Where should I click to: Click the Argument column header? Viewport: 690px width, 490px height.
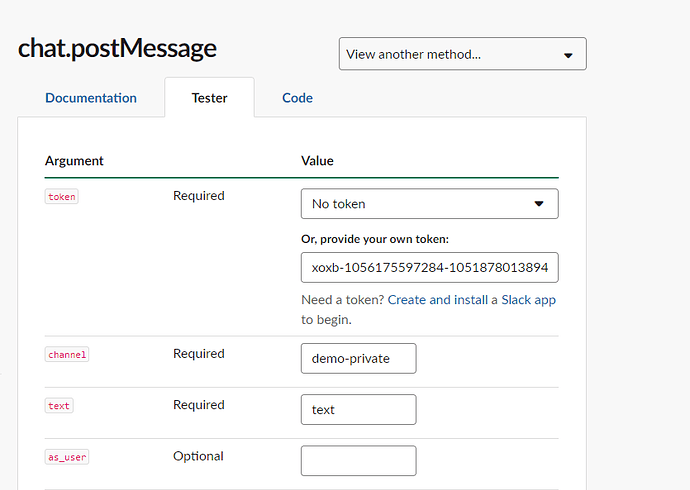pyautogui.click(x=74, y=161)
